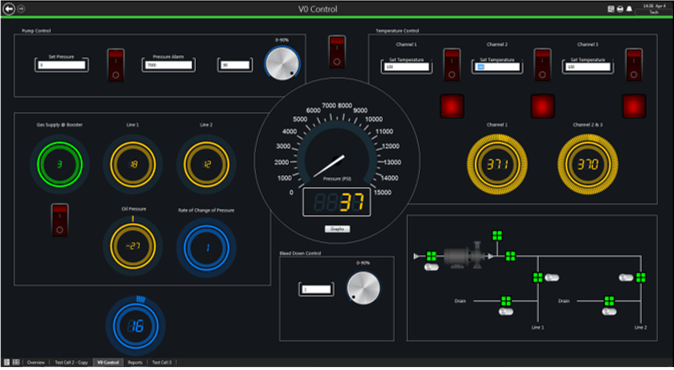
Task: Click the Tech user button in top right
Action: pos(654,12)
